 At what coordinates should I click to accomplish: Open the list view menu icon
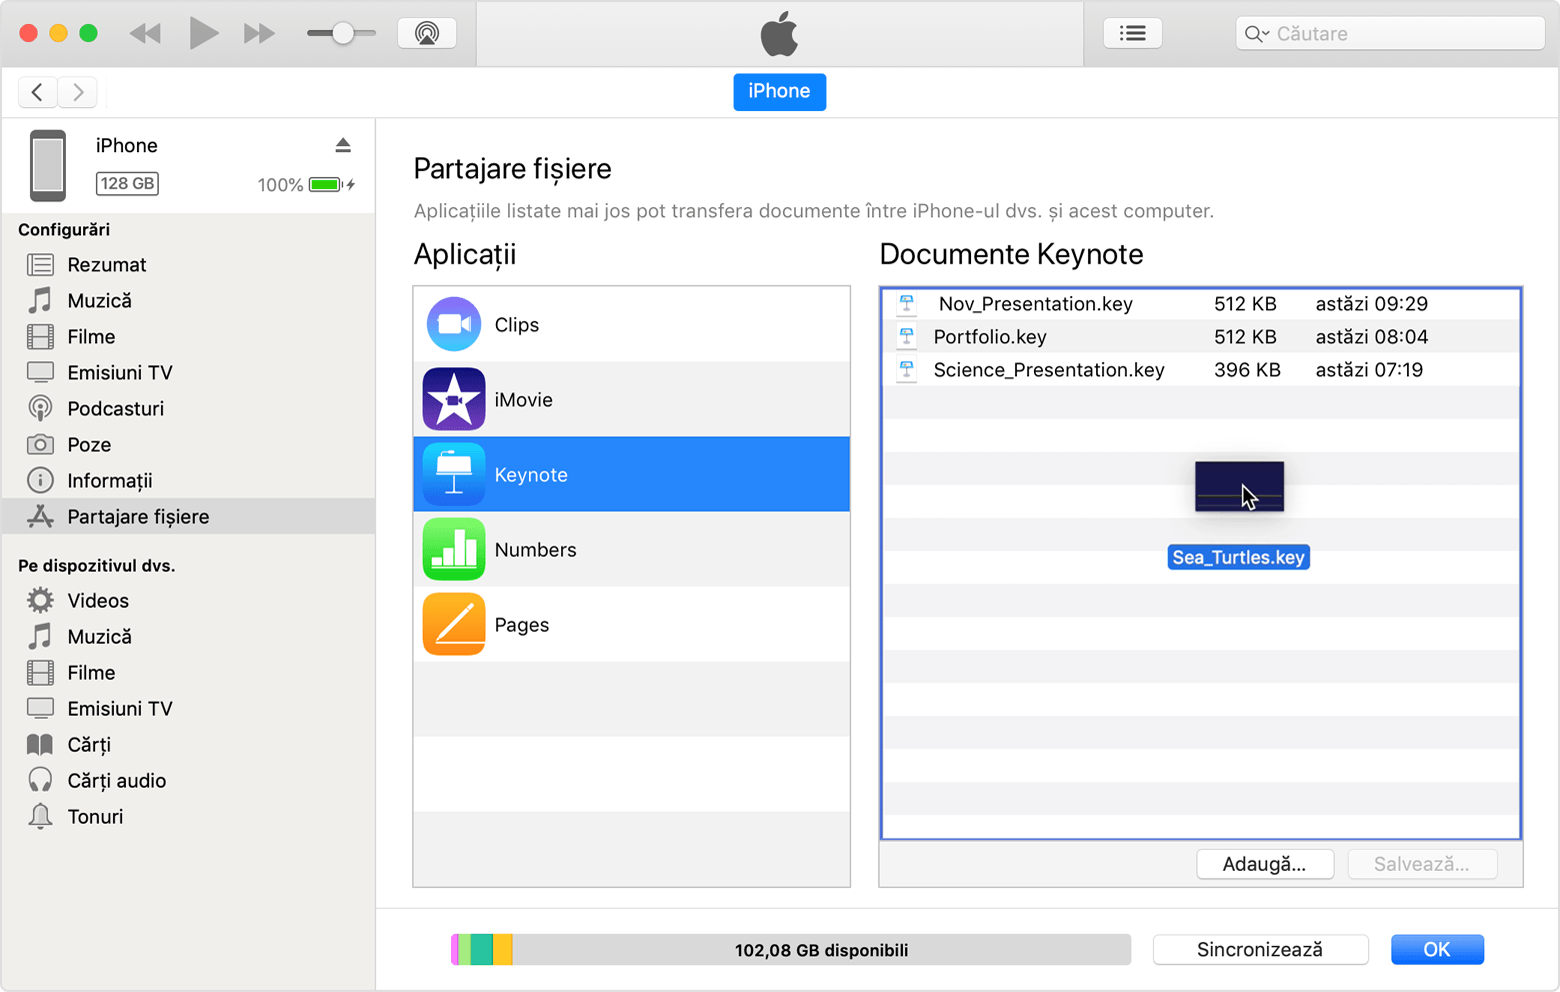pyautogui.click(x=1132, y=33)
